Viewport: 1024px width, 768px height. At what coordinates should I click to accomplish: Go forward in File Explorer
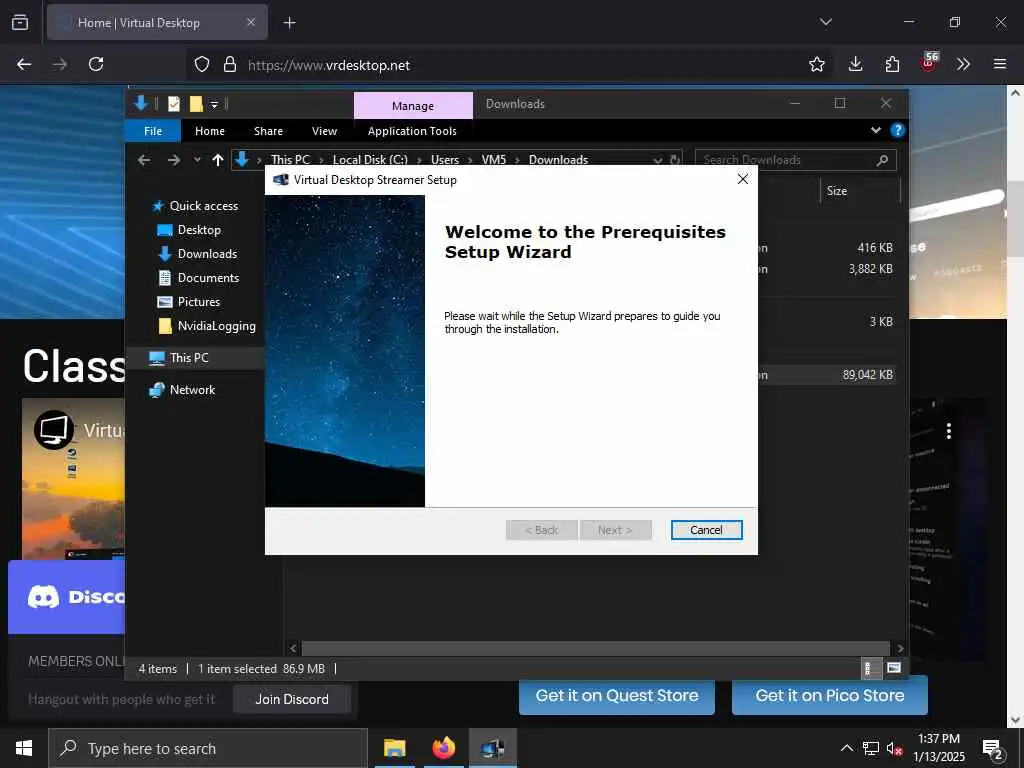(174, 160)
